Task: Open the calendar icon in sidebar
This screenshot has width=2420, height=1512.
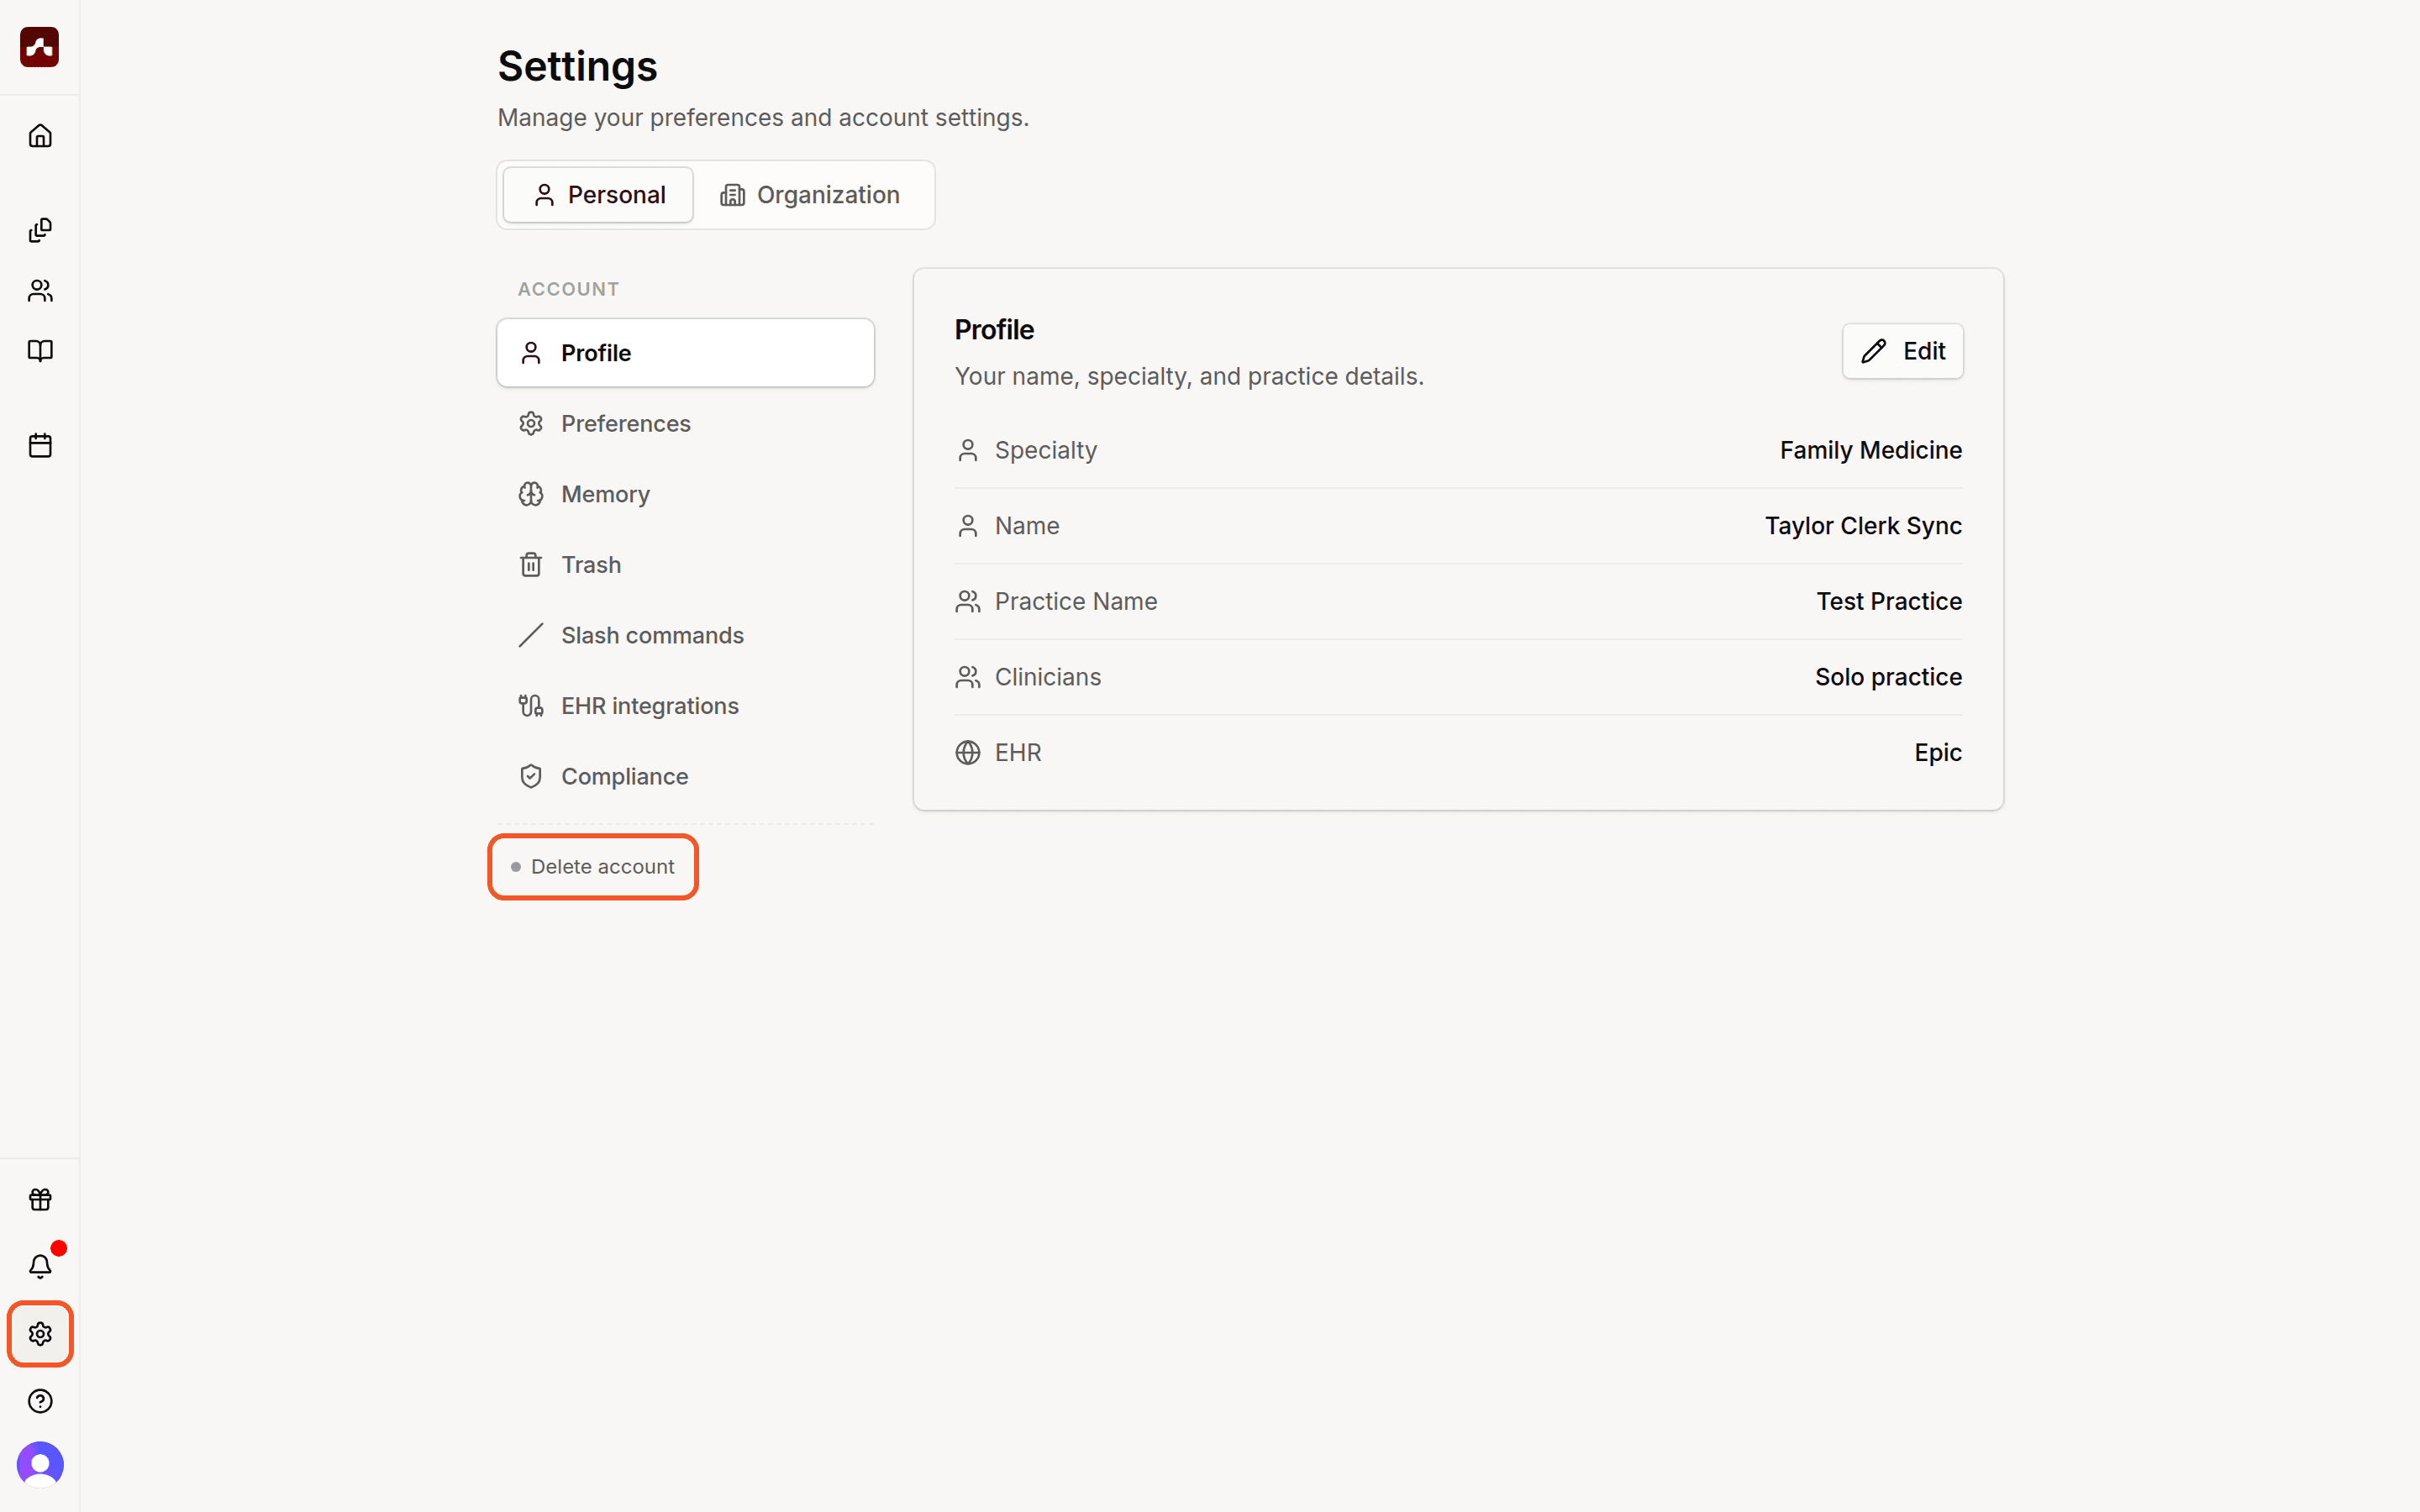Action: pyautogui.click(x=40, y=445)
